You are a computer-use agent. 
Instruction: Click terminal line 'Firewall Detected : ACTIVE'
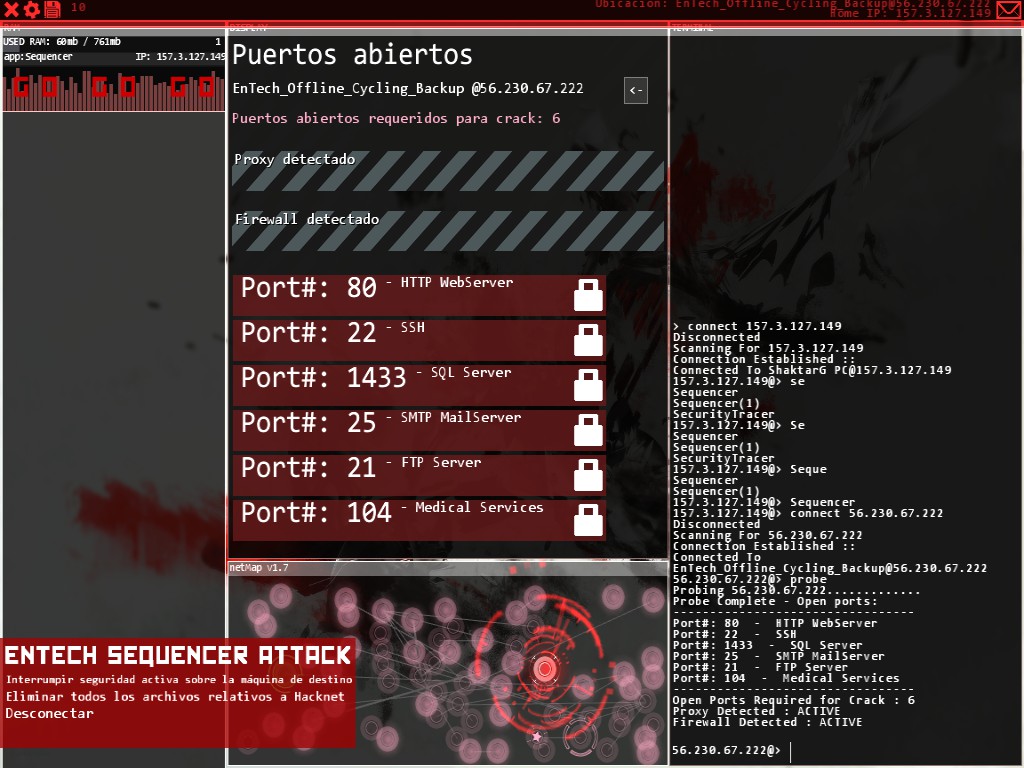tap(767, 722)
